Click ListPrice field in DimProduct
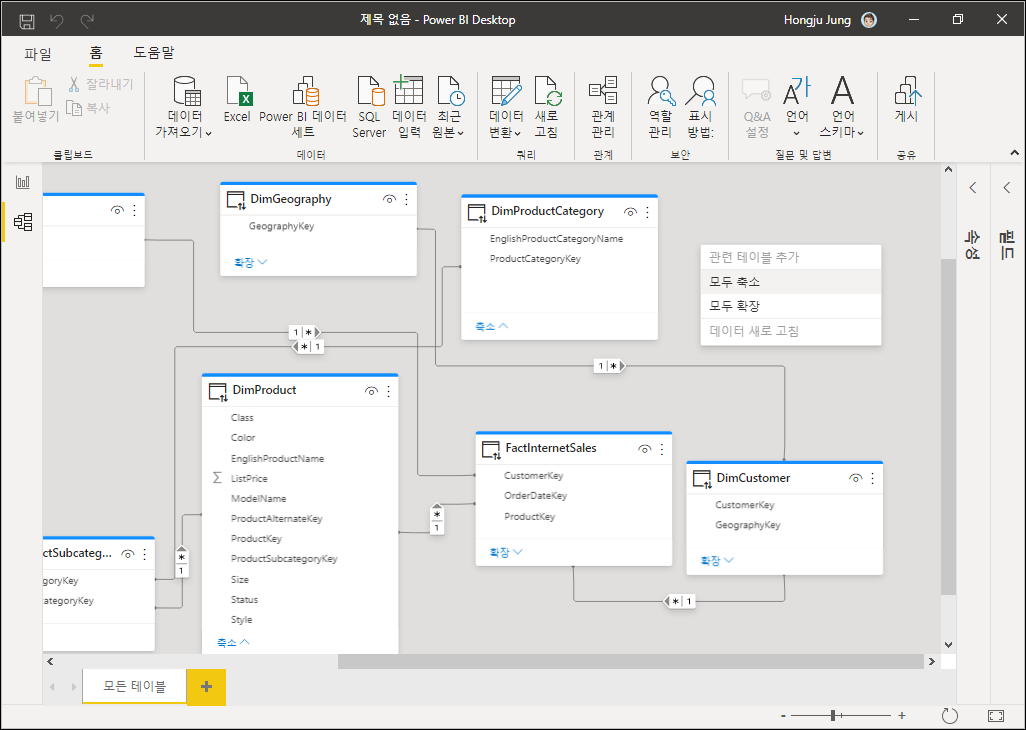 249,479
